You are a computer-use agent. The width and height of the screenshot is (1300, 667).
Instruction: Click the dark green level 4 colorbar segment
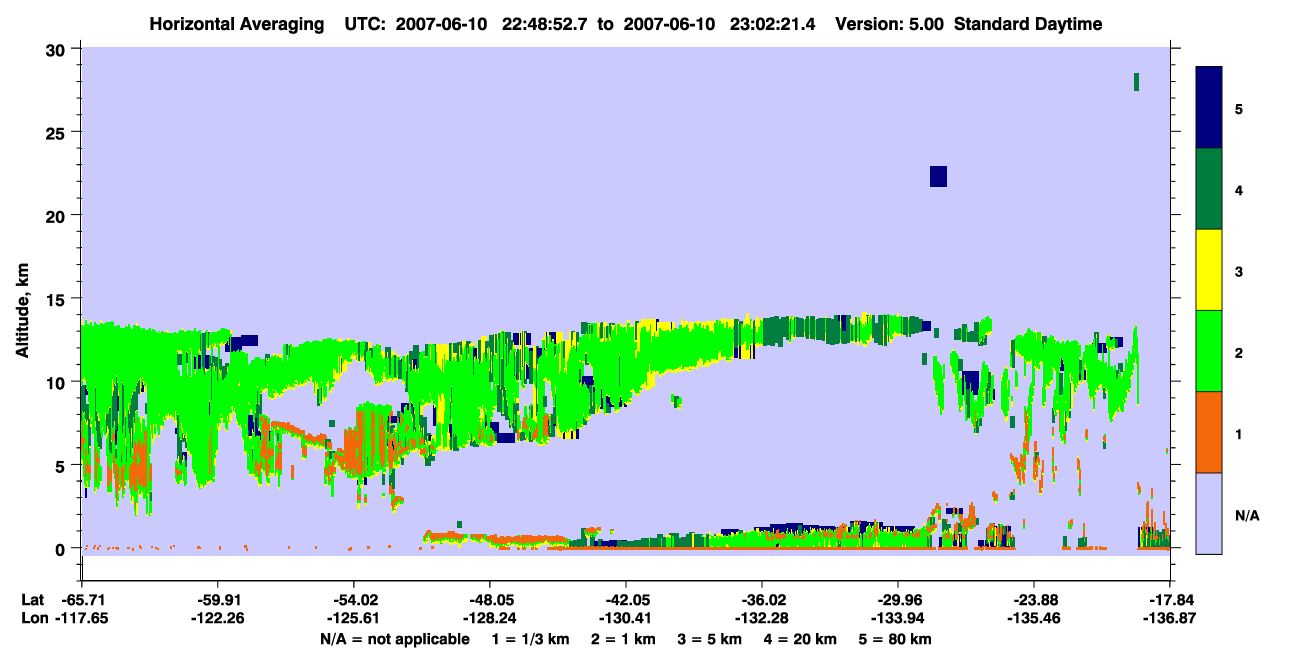point(1209,189)
